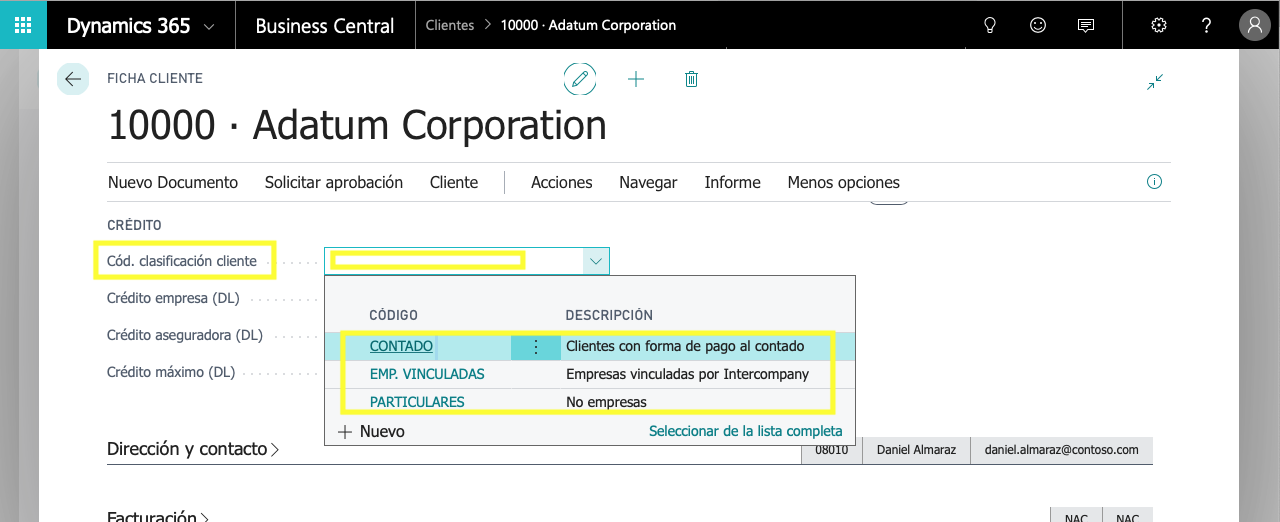1280x522 pixels.
Task: Click the Crédito aseguradora (DL) label
Action: 185,335
